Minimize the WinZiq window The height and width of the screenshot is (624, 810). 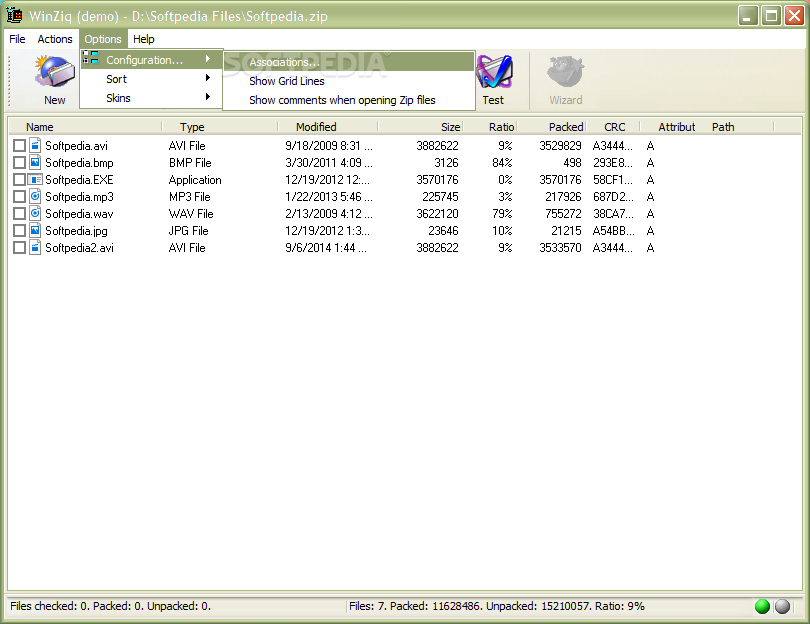pyautogui.click(x=747, y=15)
